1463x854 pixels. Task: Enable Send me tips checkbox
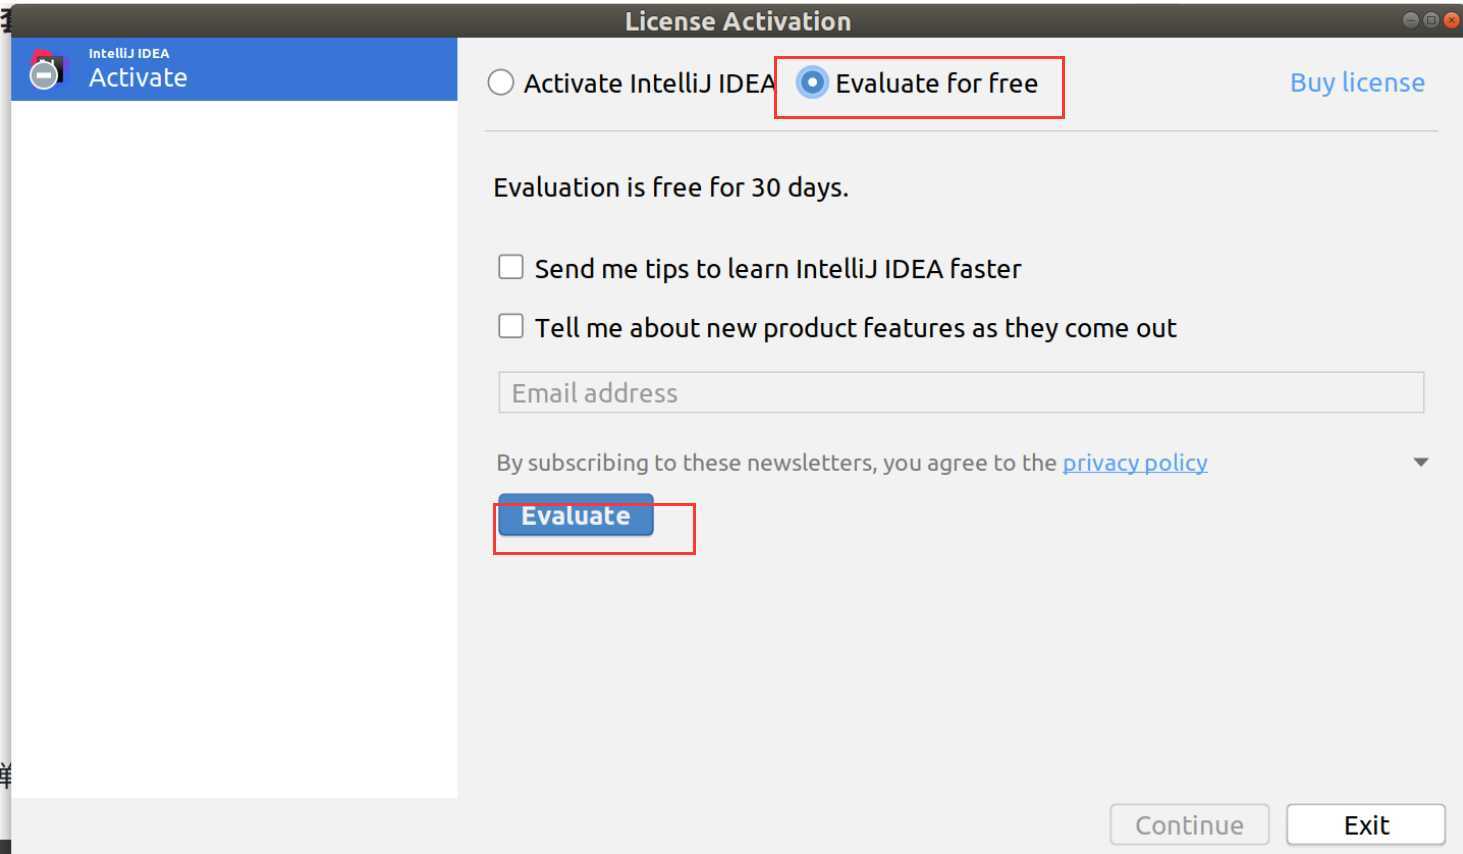tap(511, 267)
